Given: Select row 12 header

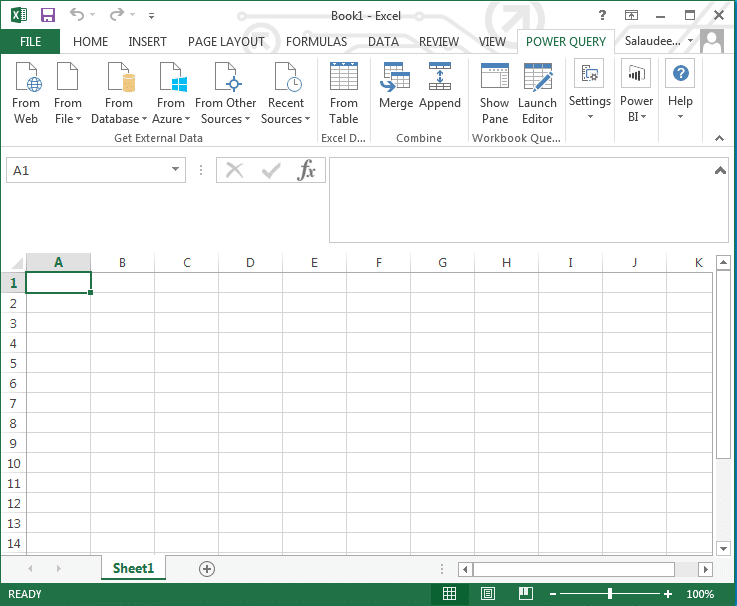Looking at the screenshot, I should [13, 504].
